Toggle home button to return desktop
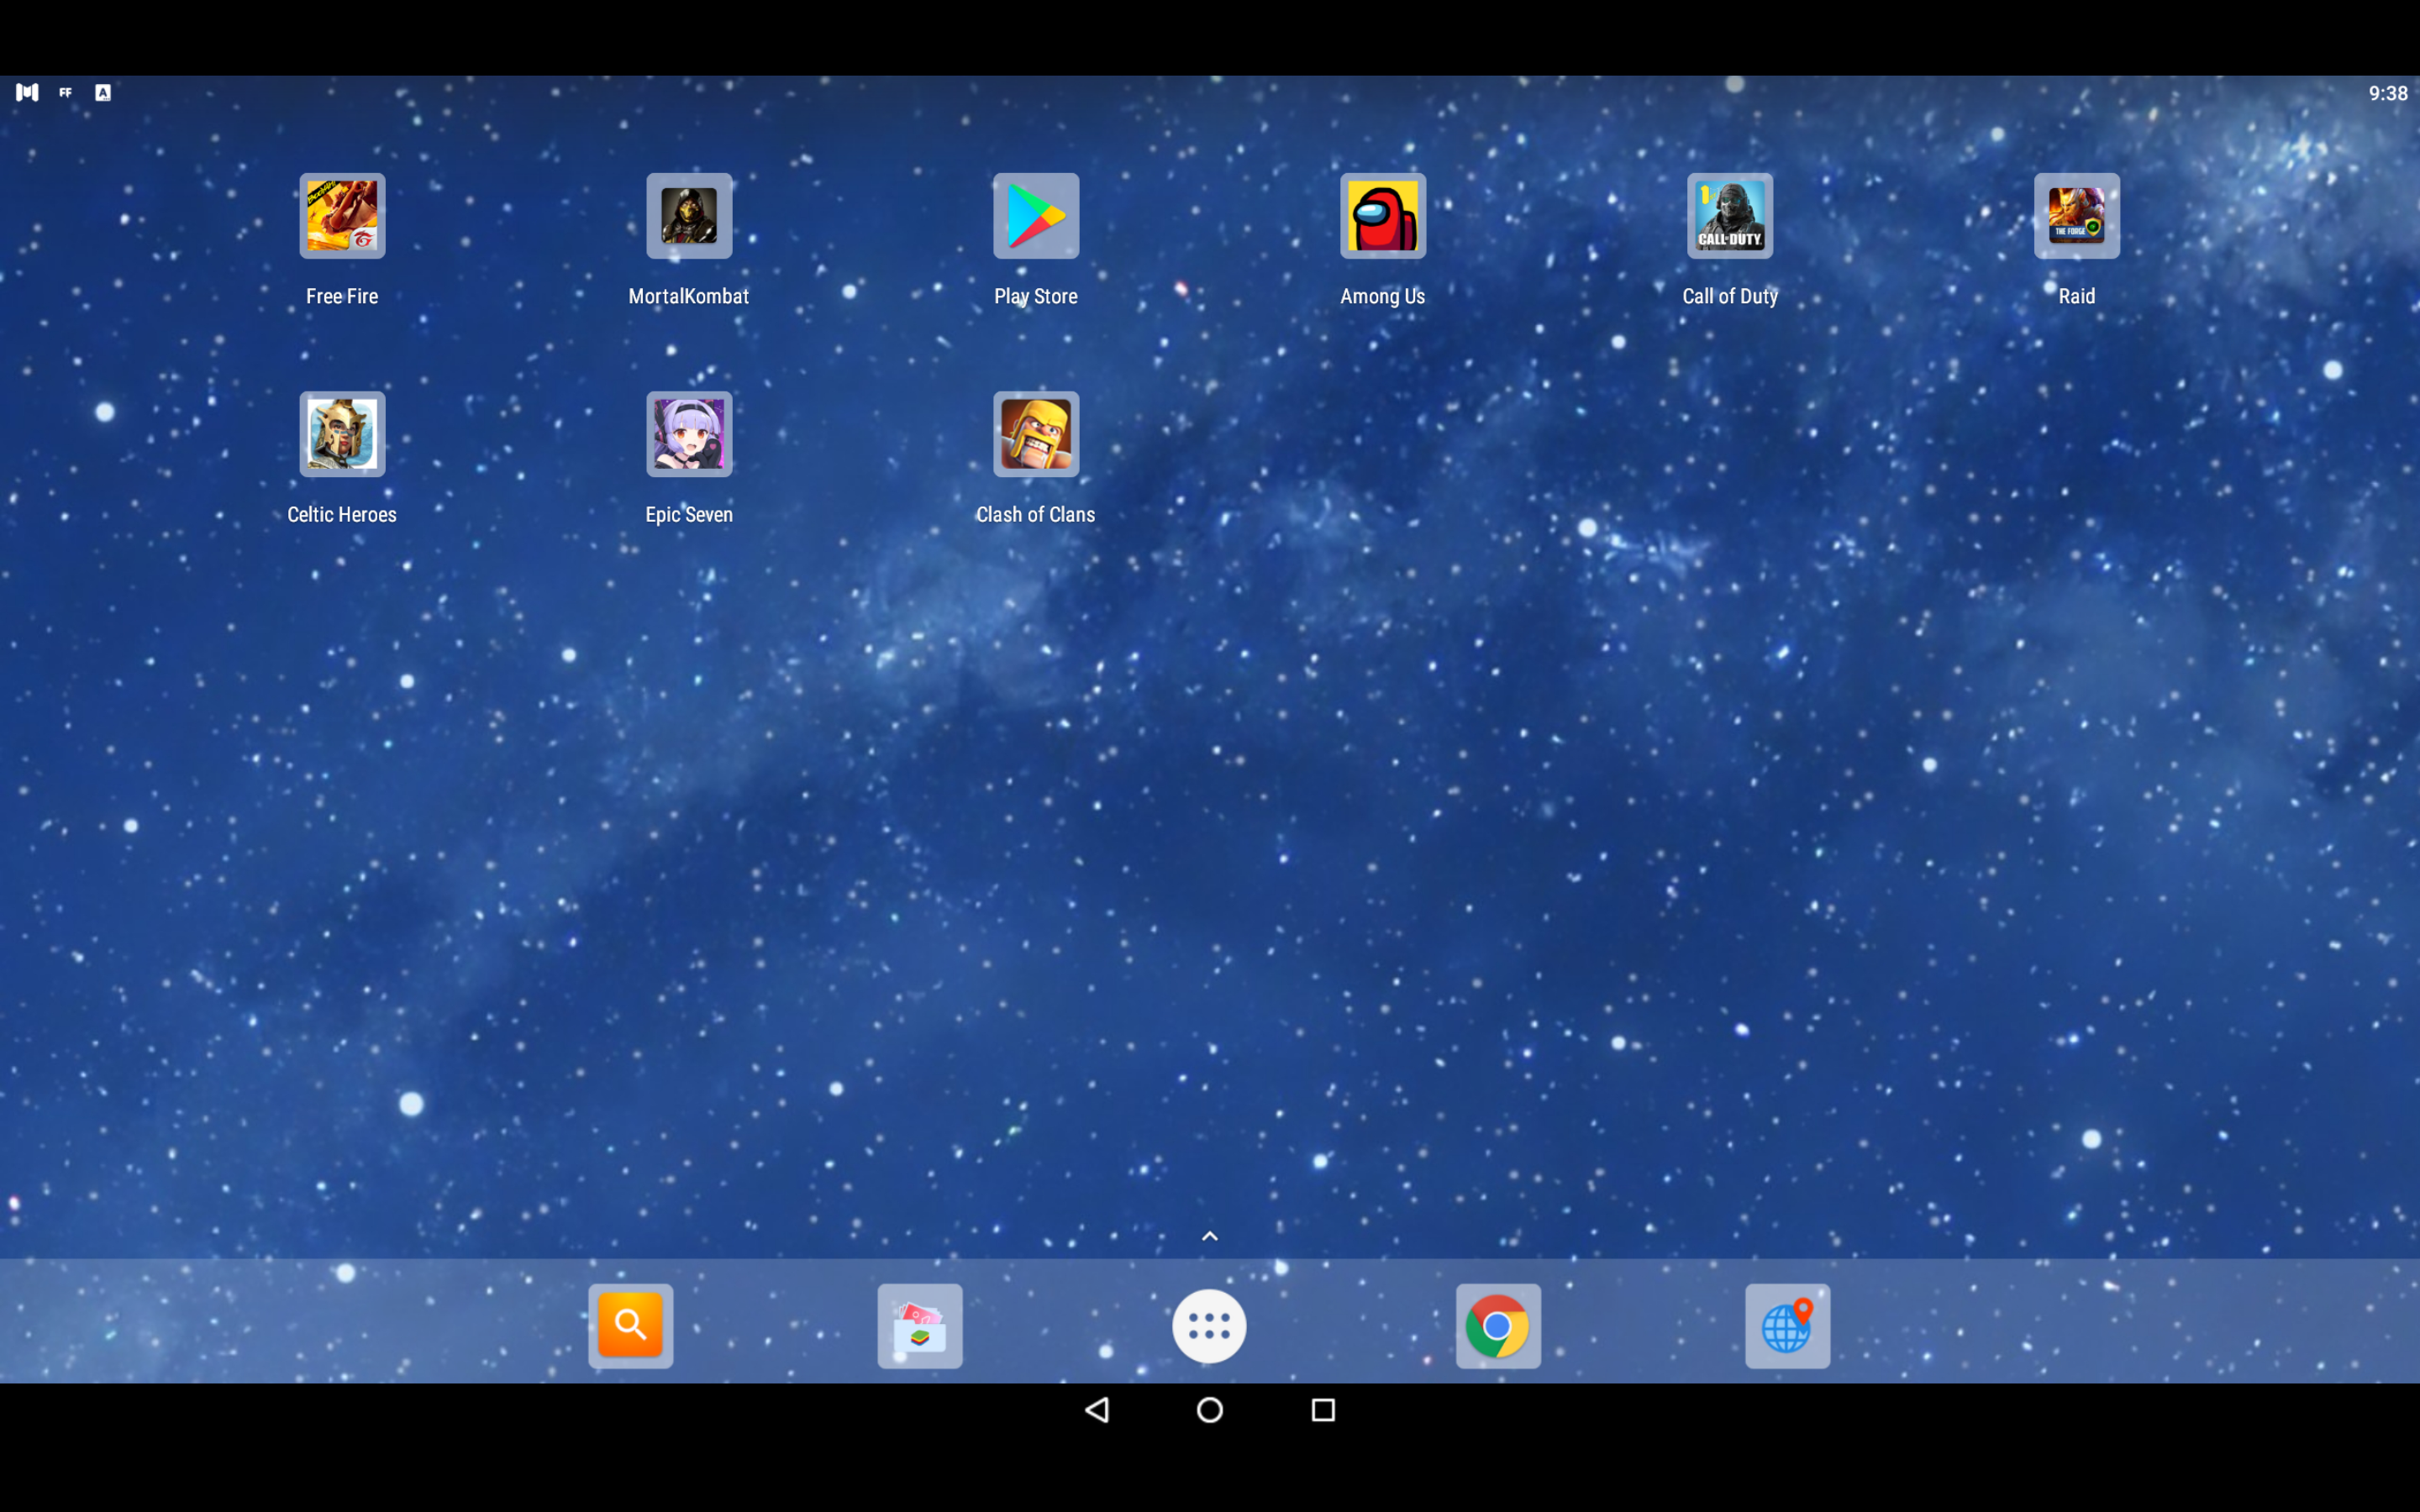This screenshot has height=1512, width=2420. (1209, 1411)
